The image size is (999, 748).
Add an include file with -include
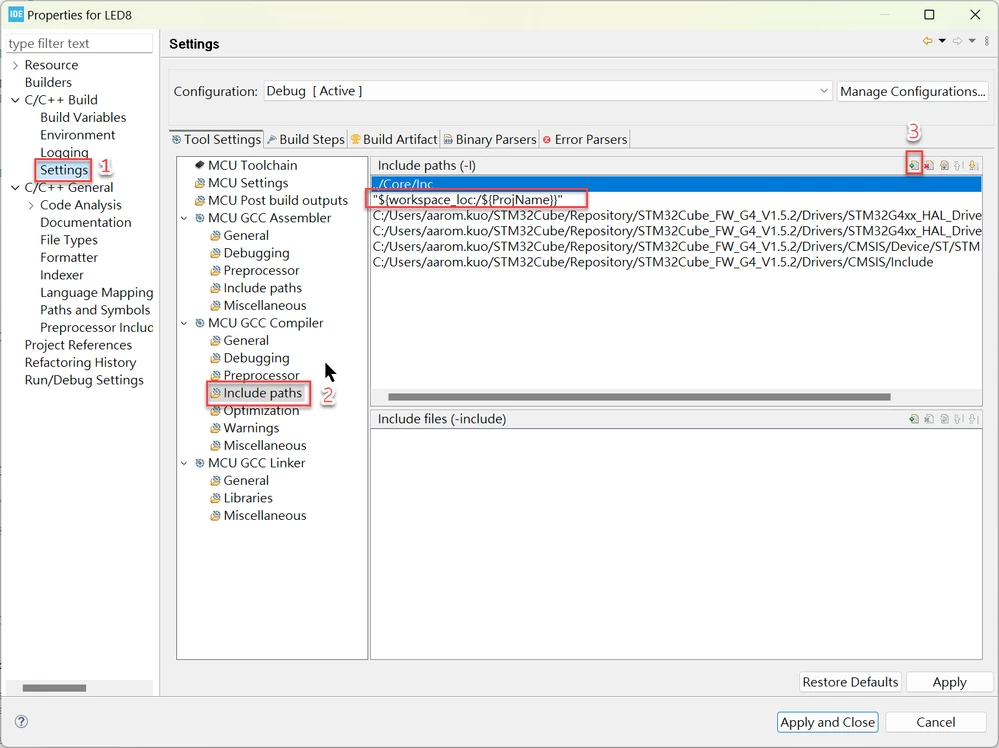[x=914, y=419]
